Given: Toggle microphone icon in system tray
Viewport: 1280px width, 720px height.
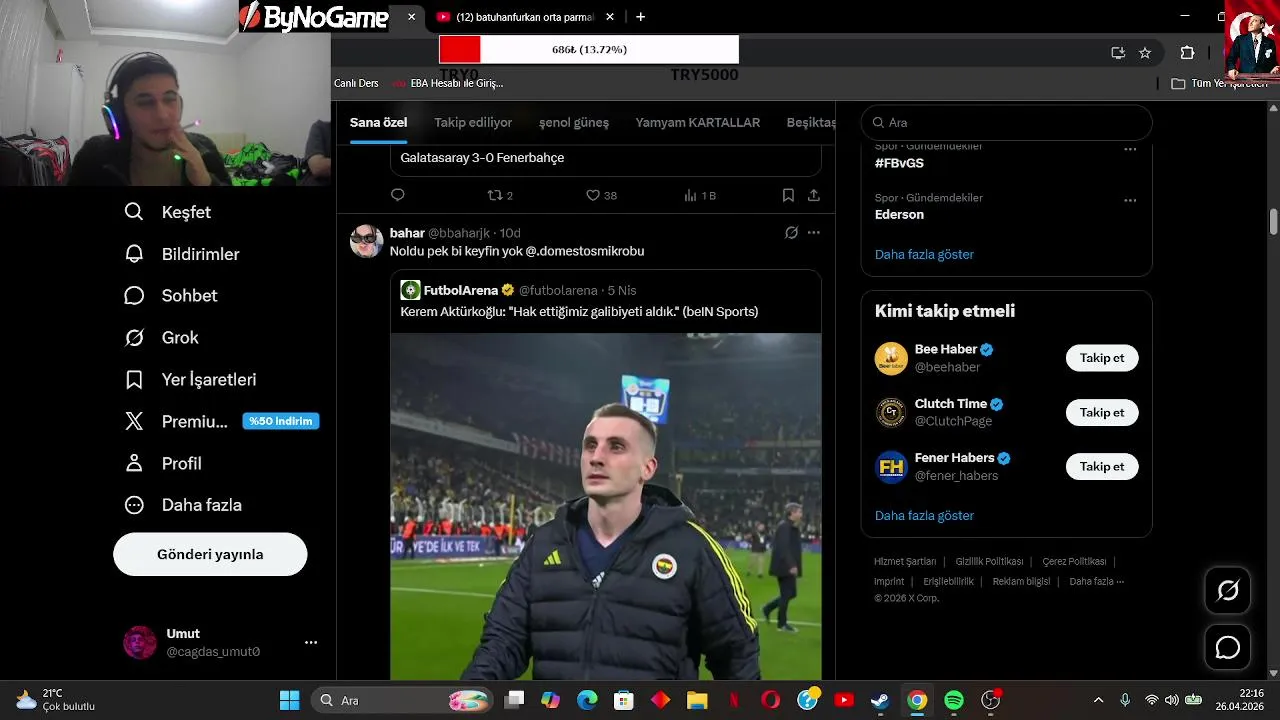Looking at the screenshot, I should pos(1125,700).
